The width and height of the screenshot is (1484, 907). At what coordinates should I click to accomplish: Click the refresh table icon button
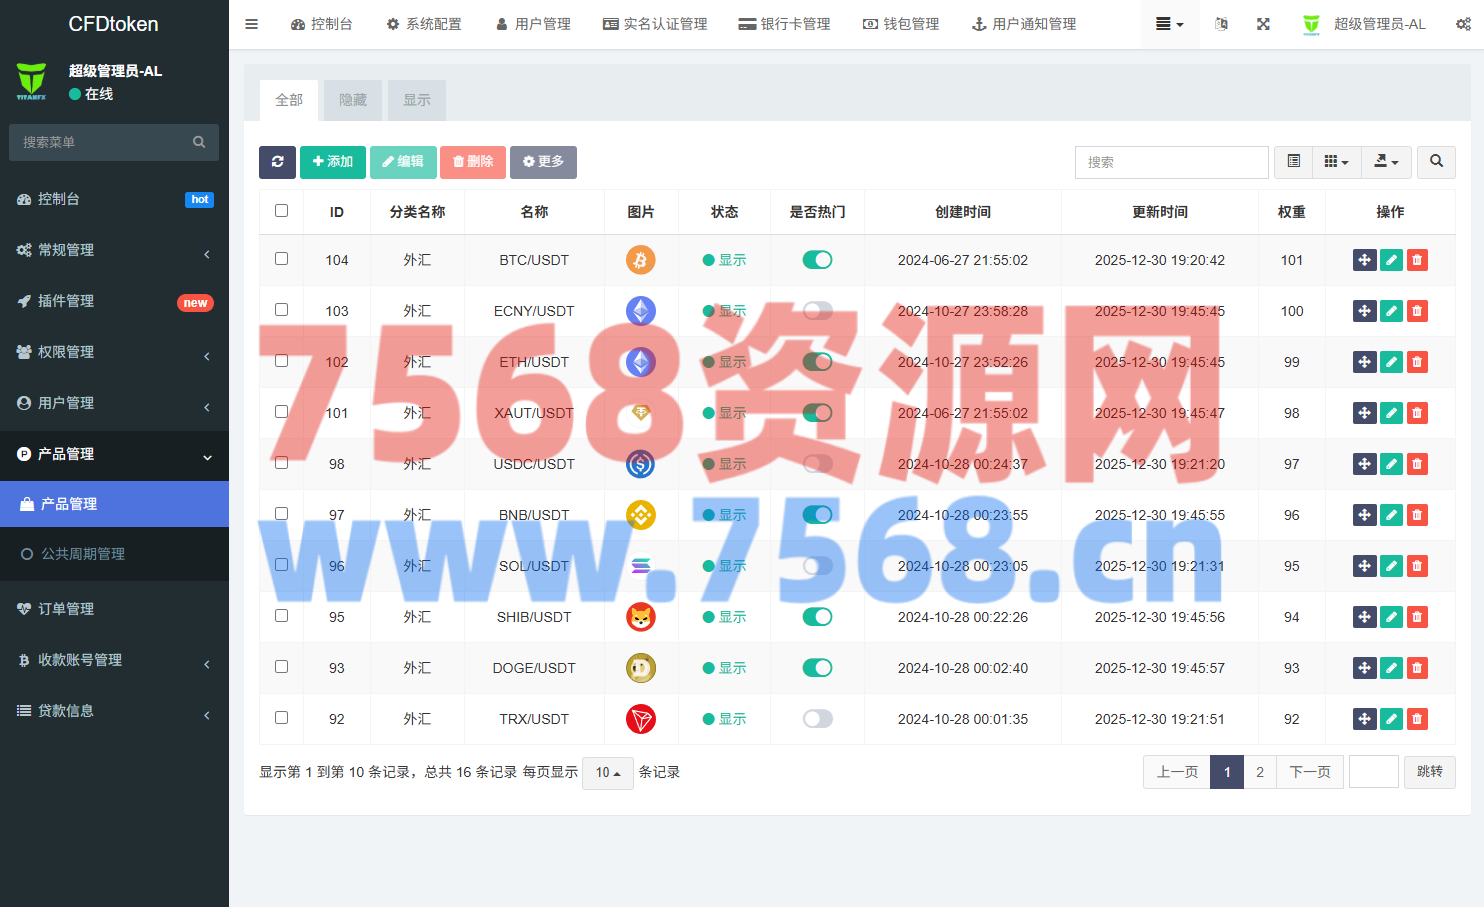[277, 162]
